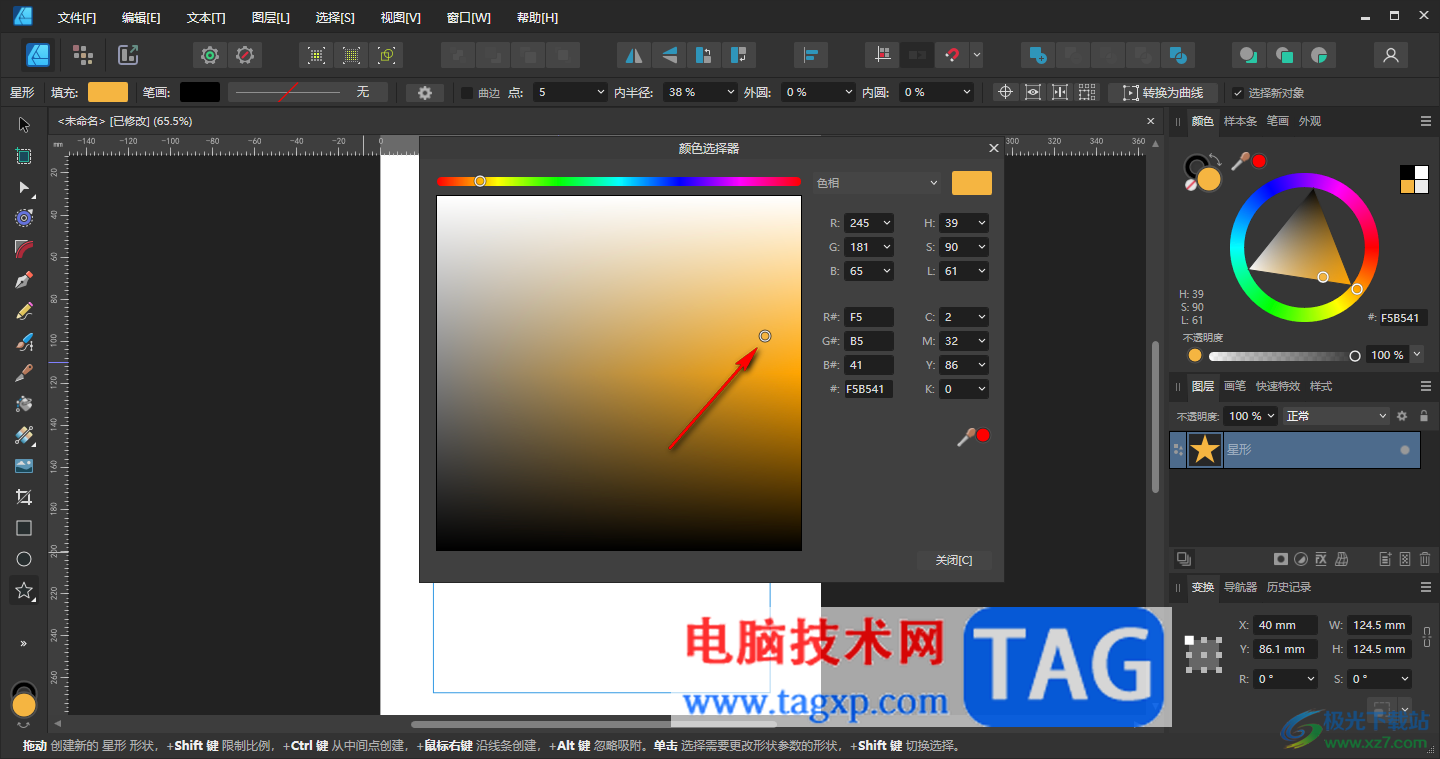Viewport: 1440px width, 759px height.
Task: Switch to Pixel persona icon
Action: point(83,55)
